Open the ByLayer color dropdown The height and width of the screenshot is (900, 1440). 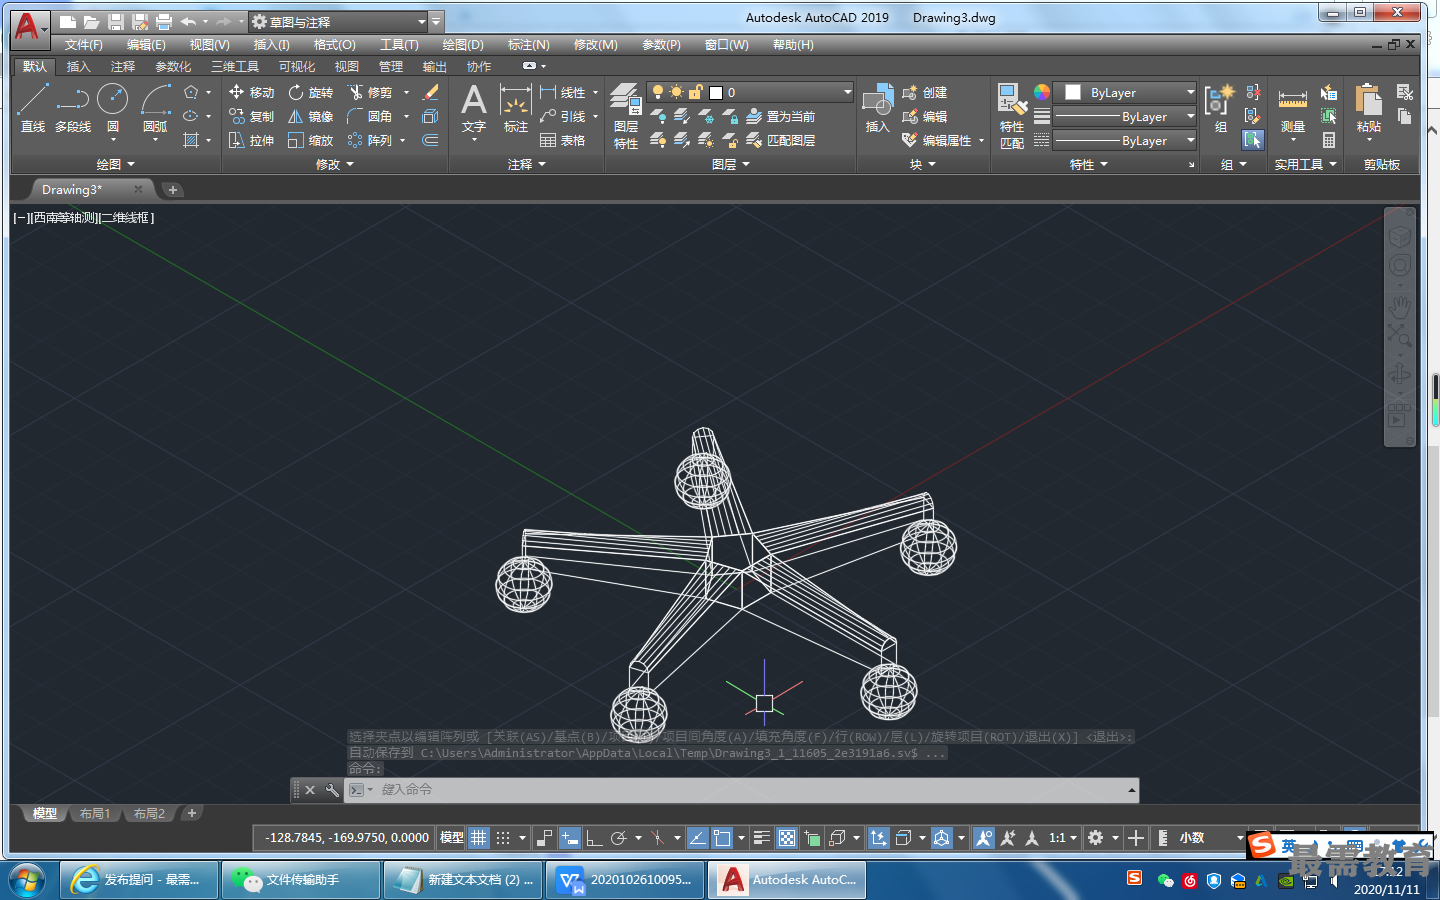[x=1126, y=92]
